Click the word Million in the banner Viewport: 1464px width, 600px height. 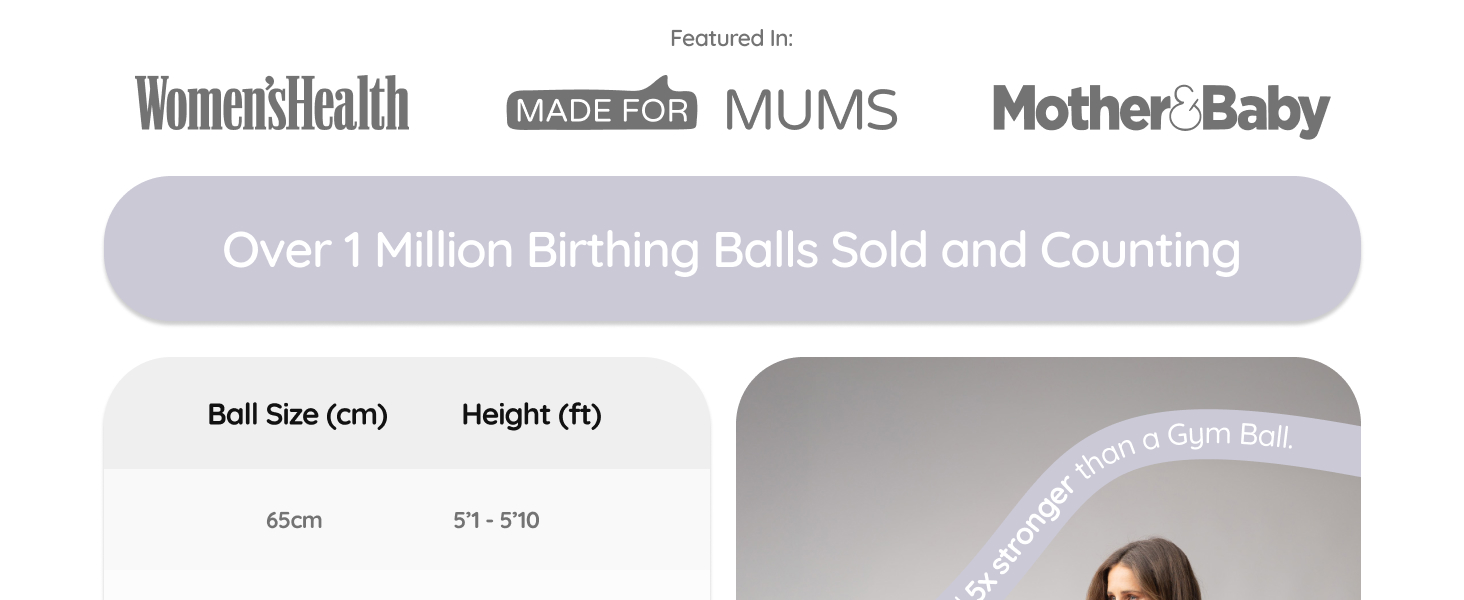pos(443,249)
